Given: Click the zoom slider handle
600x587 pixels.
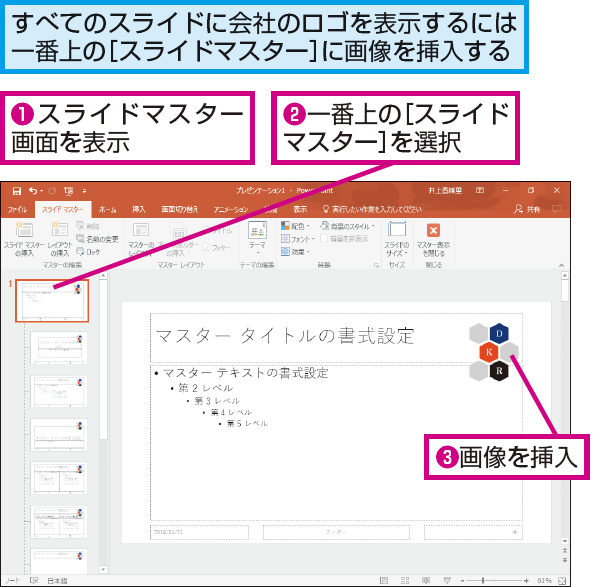Looking at the screenshot, I should [x=483, y=580].
